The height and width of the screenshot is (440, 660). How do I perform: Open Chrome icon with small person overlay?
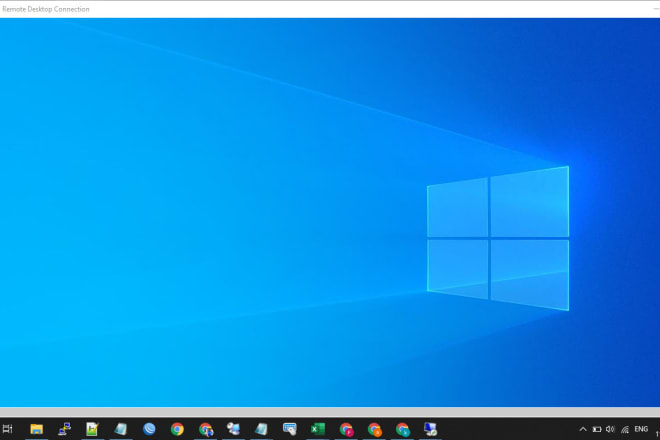(206, 429)
